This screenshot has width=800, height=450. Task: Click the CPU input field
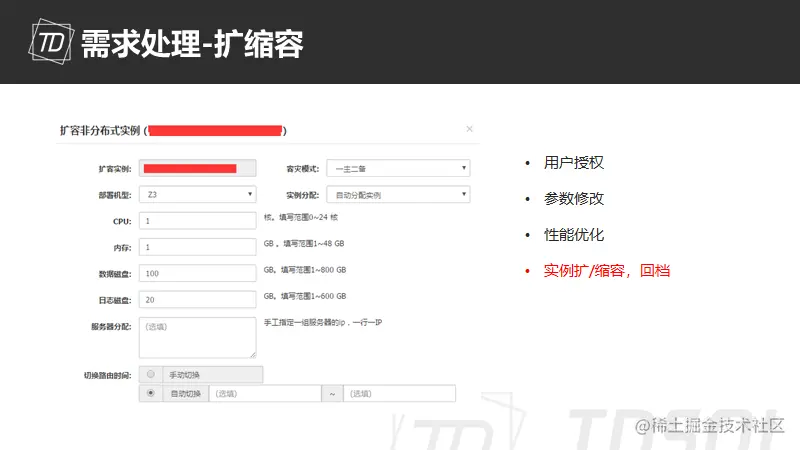197,221
